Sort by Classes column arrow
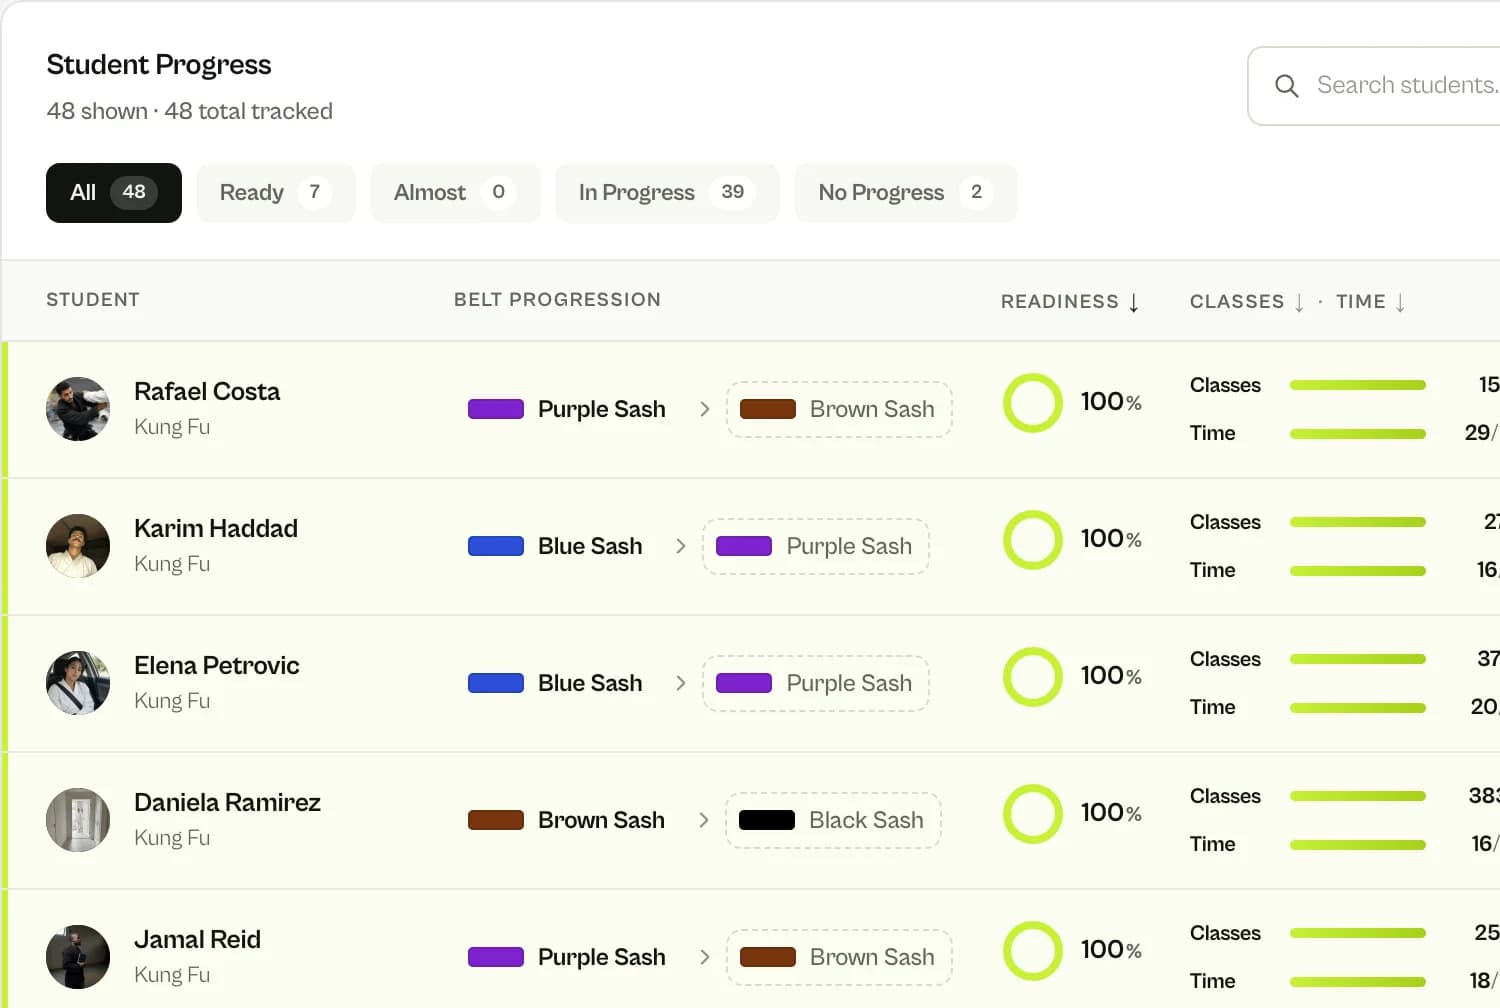The width and height of the screenshot is (1500, 1008). pyautogui.click(x=1299, y=302)
